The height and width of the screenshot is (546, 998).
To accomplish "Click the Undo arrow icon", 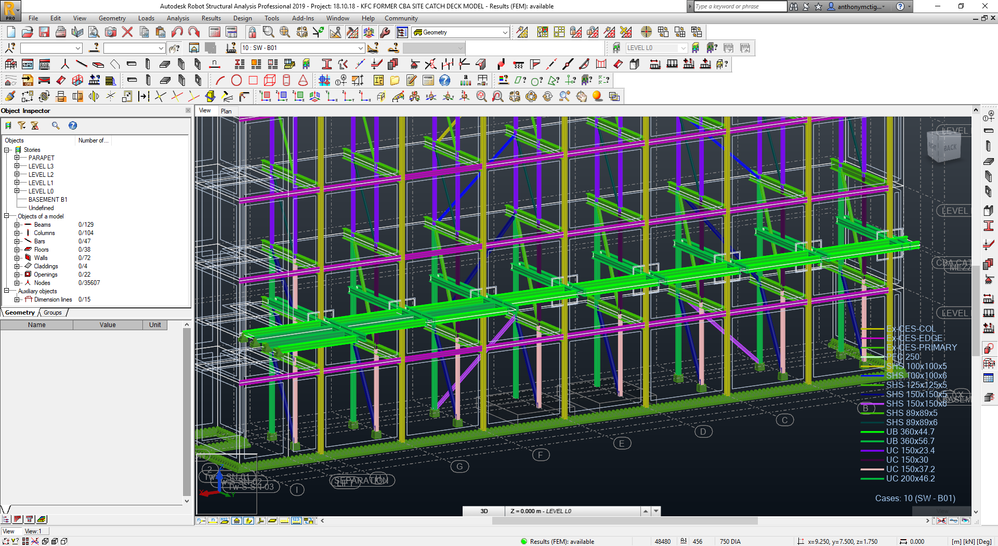I will click(x=177, y=32).
